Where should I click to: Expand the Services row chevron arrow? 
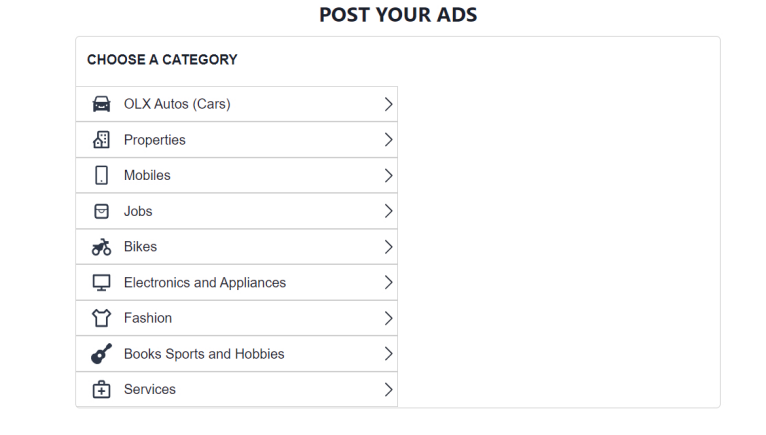point(388,390)
